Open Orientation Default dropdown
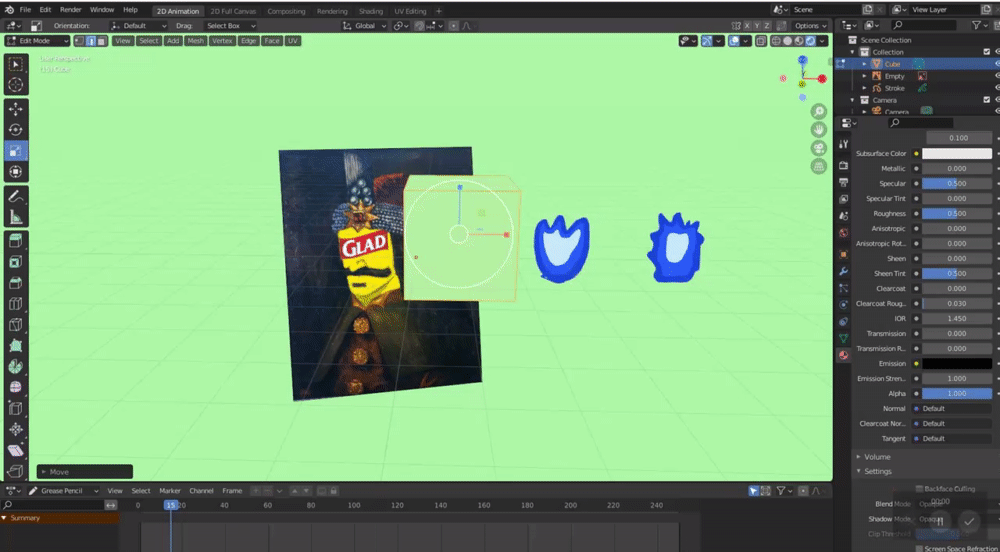The height and width of the screenshot is (552, 1000). point(138,26)
